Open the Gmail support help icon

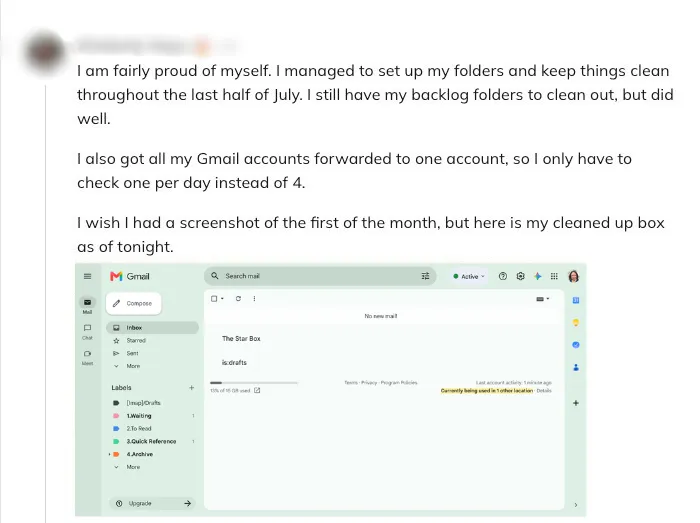(503, 276)
